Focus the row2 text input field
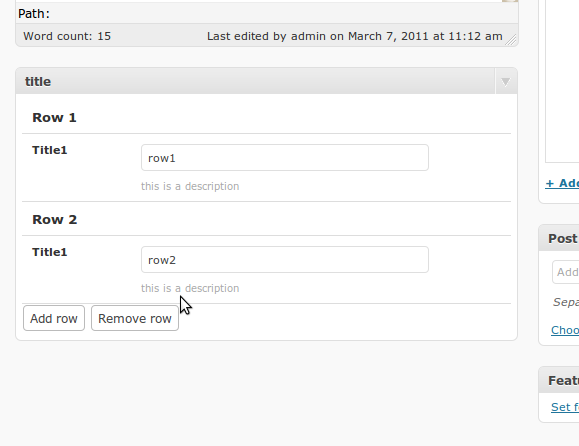Image resolution: width=579 pixels, height=446 pixels. 285,260
